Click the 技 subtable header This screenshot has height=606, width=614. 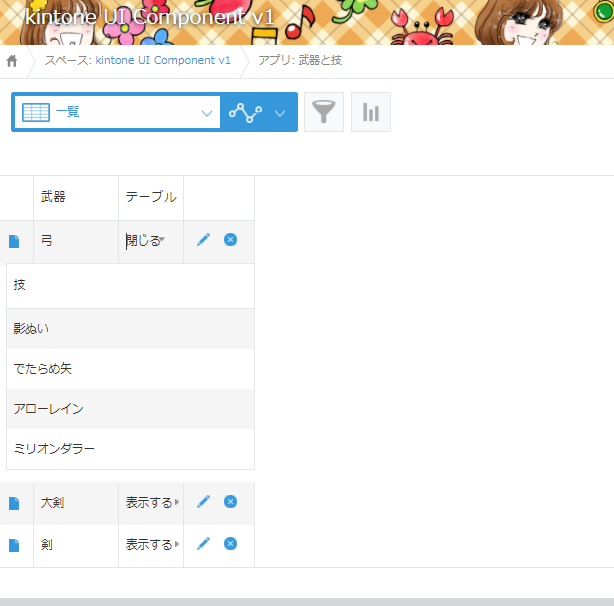tap(130, 286)
